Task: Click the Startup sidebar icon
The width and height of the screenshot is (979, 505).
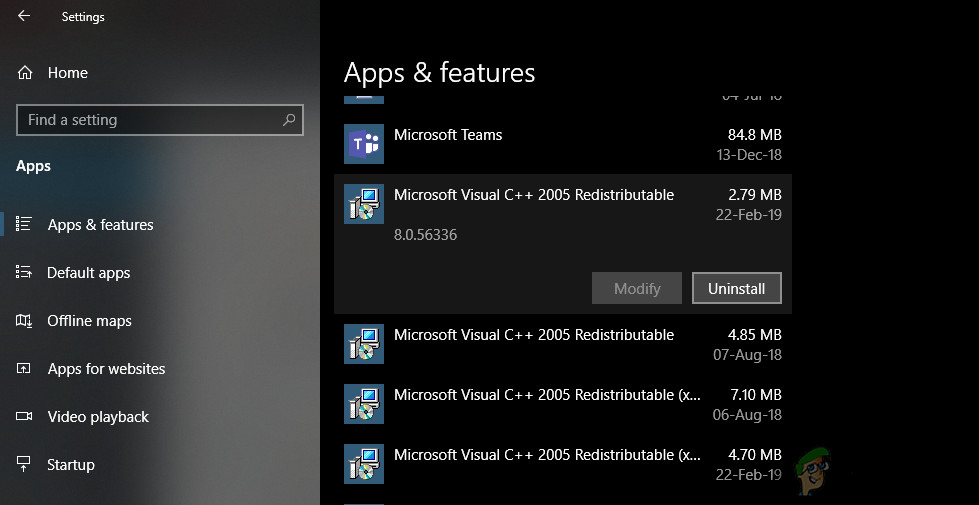Action: (25, 465)
